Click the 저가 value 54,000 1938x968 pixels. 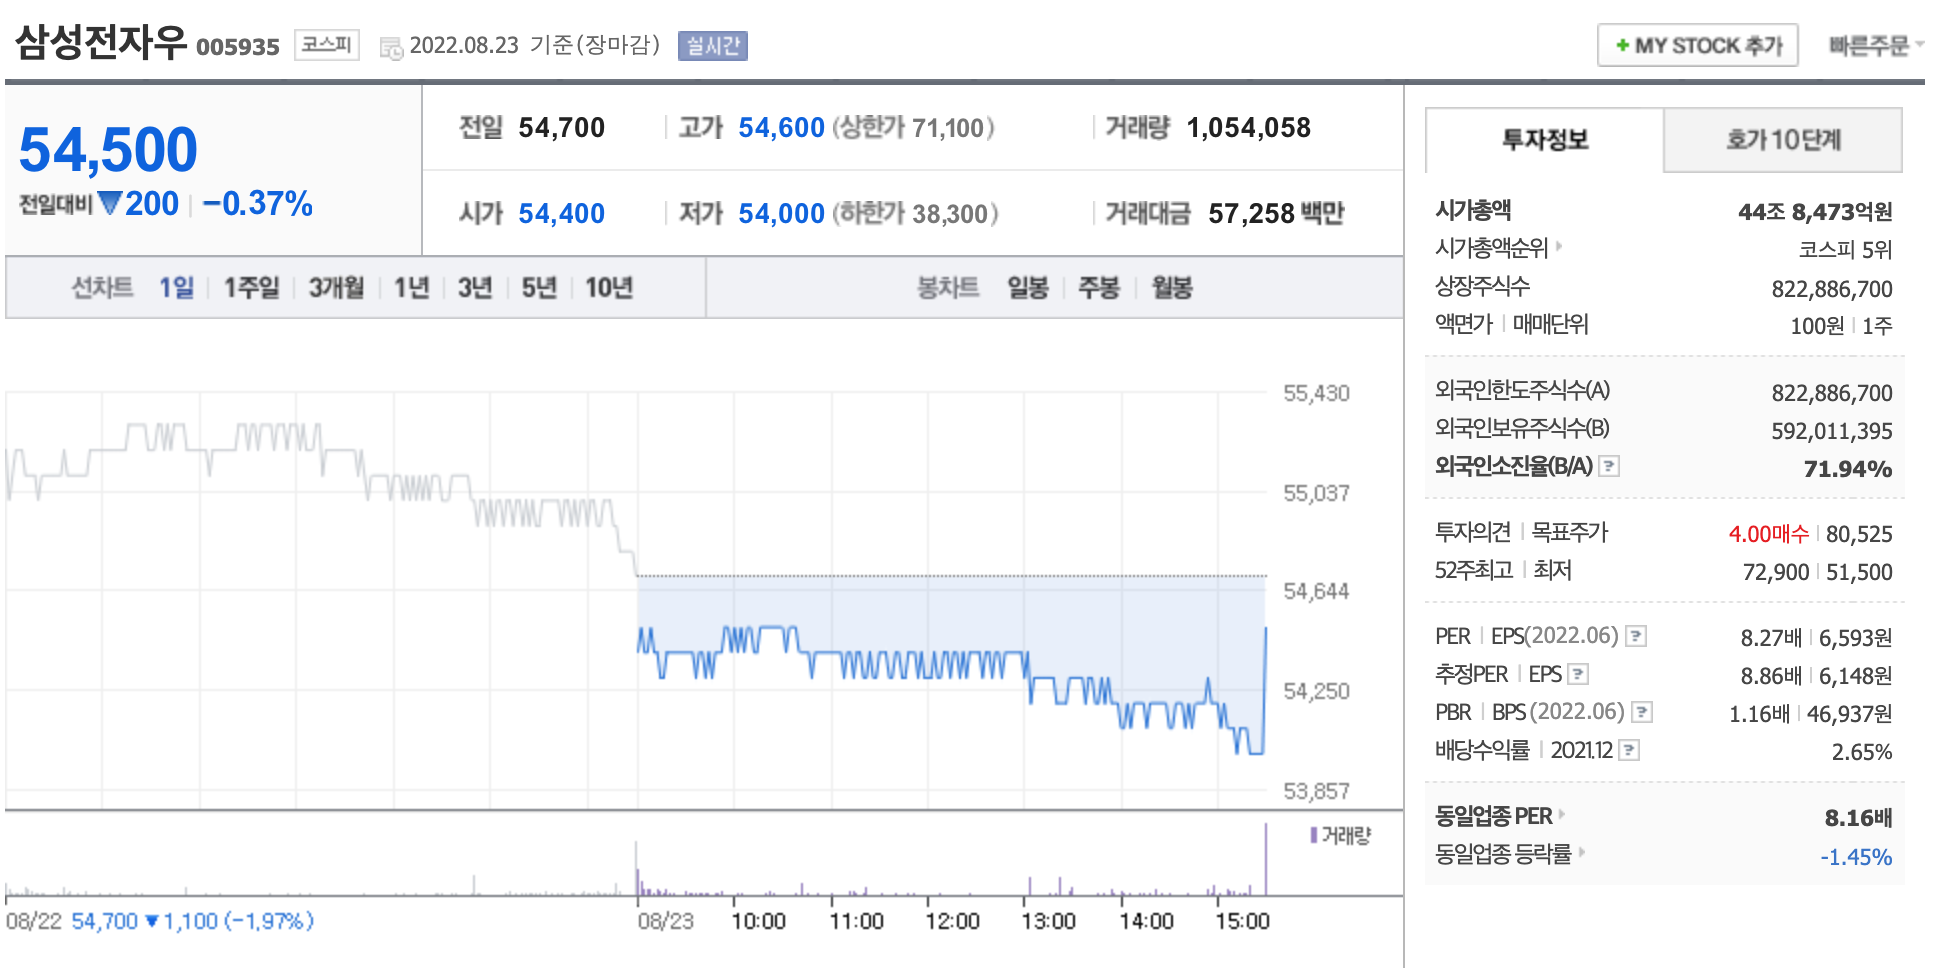point(781,214)
